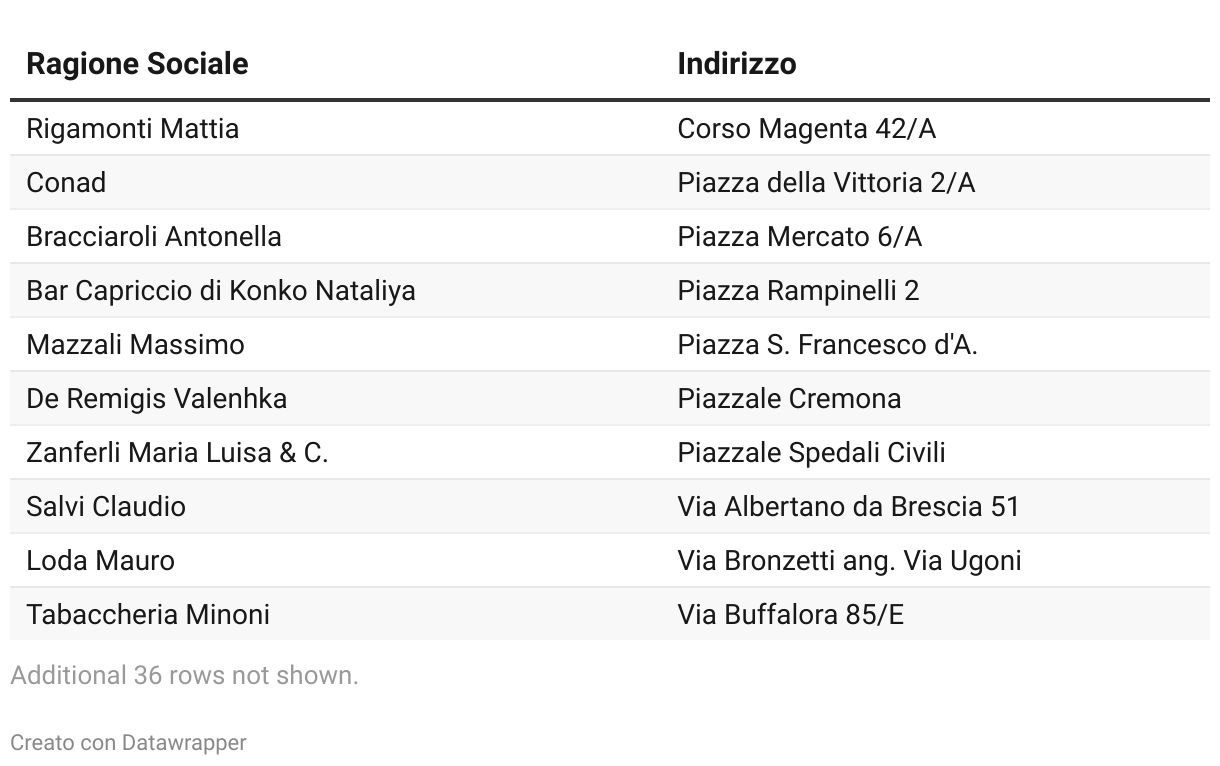Click Via Albertano da Brescia 51
The width and height of the screenshot is (1220, 766).
tap(848, 507)
